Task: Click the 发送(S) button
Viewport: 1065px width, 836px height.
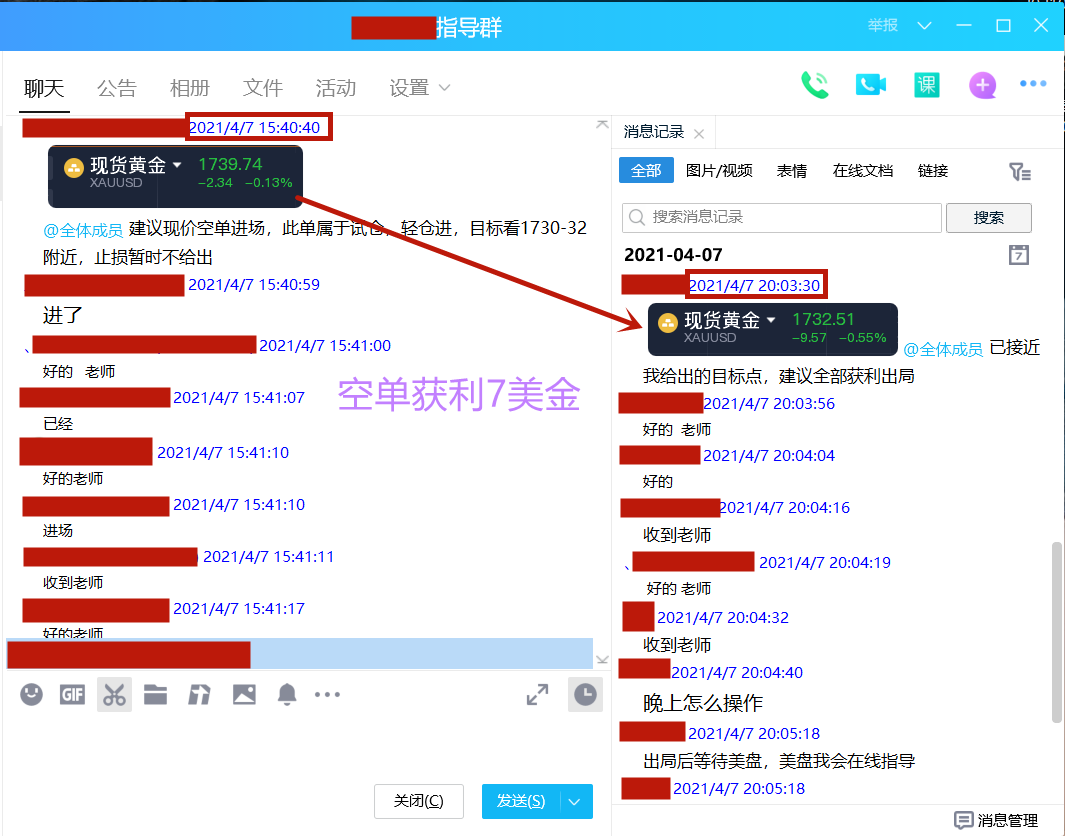Action: coord(521,801)
